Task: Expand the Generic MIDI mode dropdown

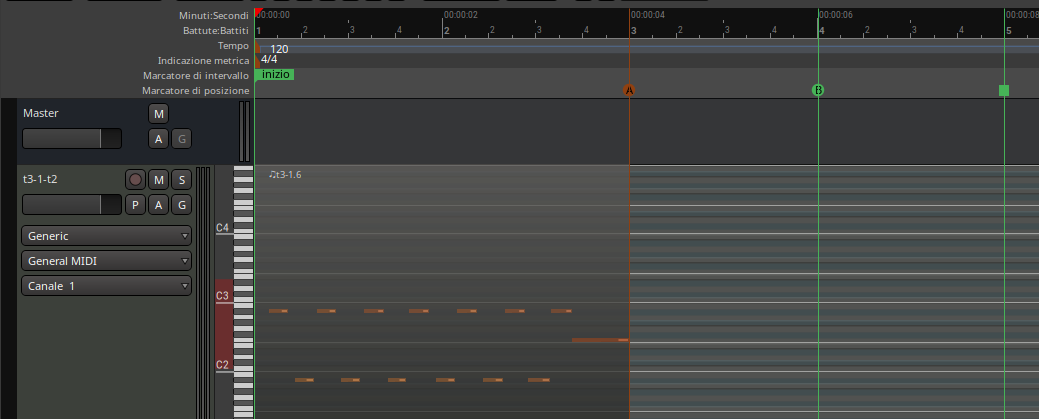Action: 106,236
